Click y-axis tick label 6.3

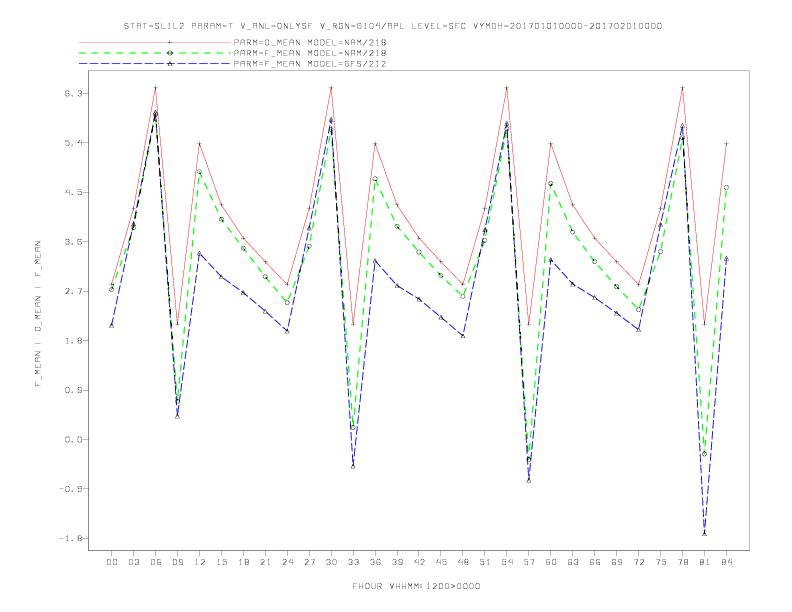coord(72,93)
